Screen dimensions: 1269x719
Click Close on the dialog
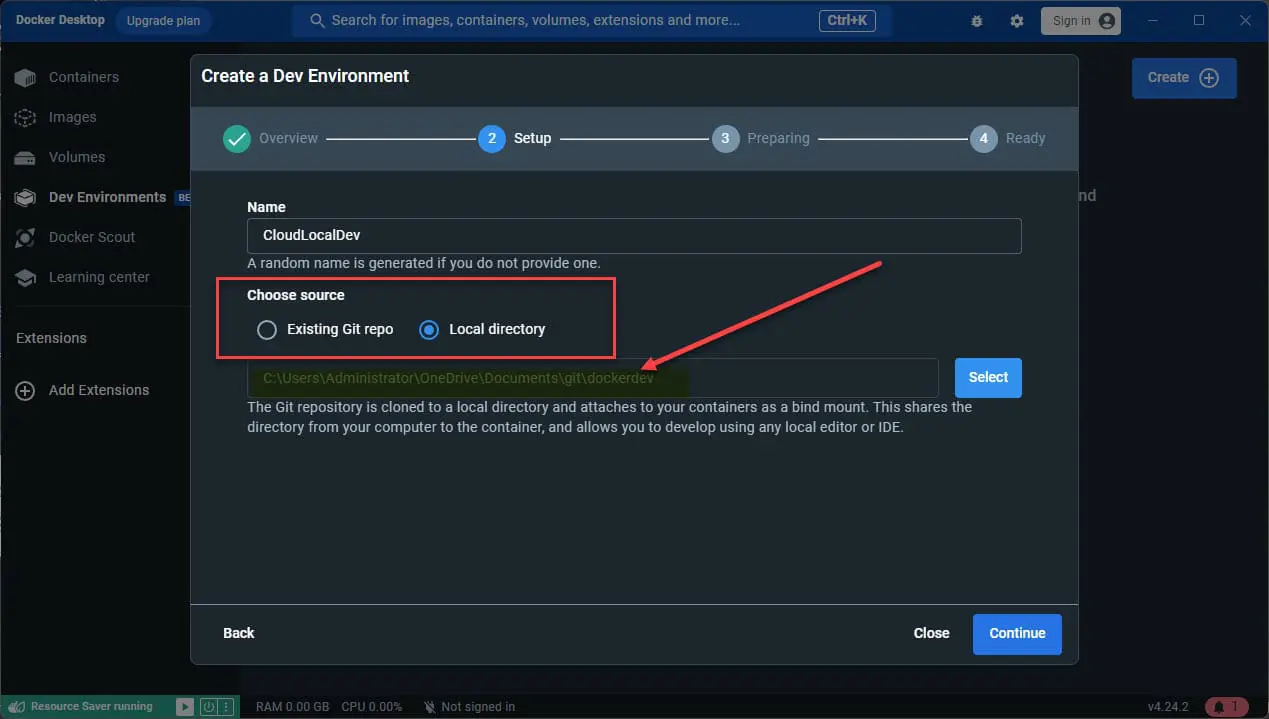click(x=931, y=633)
